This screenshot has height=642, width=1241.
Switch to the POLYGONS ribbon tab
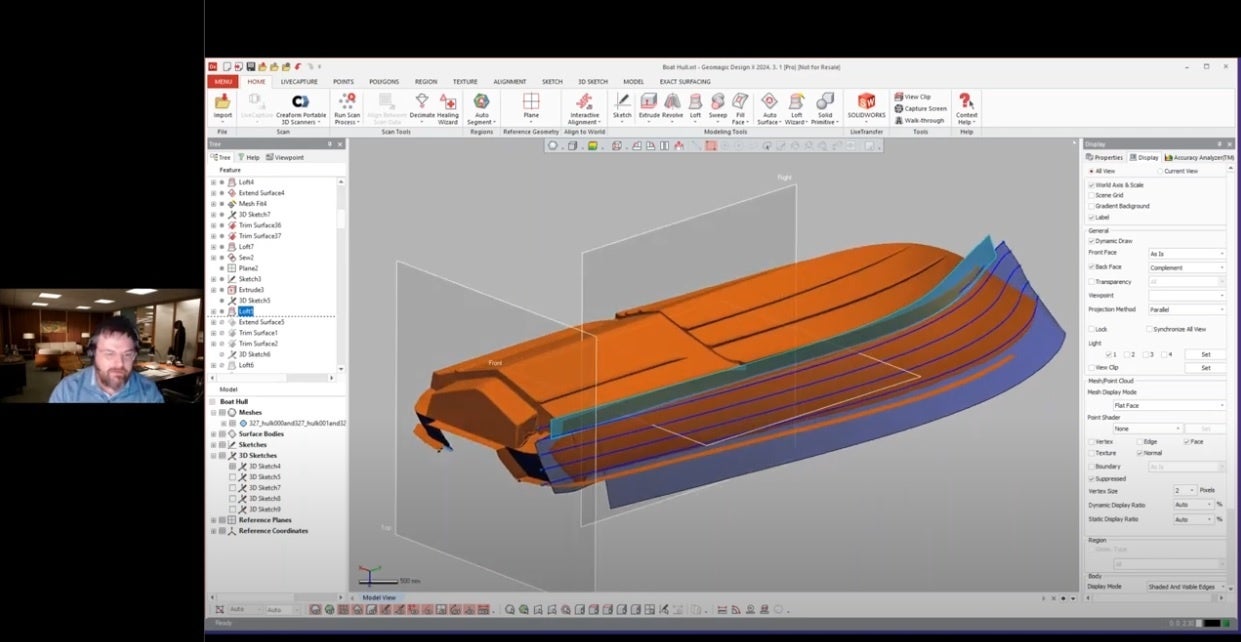coord(384,81)
